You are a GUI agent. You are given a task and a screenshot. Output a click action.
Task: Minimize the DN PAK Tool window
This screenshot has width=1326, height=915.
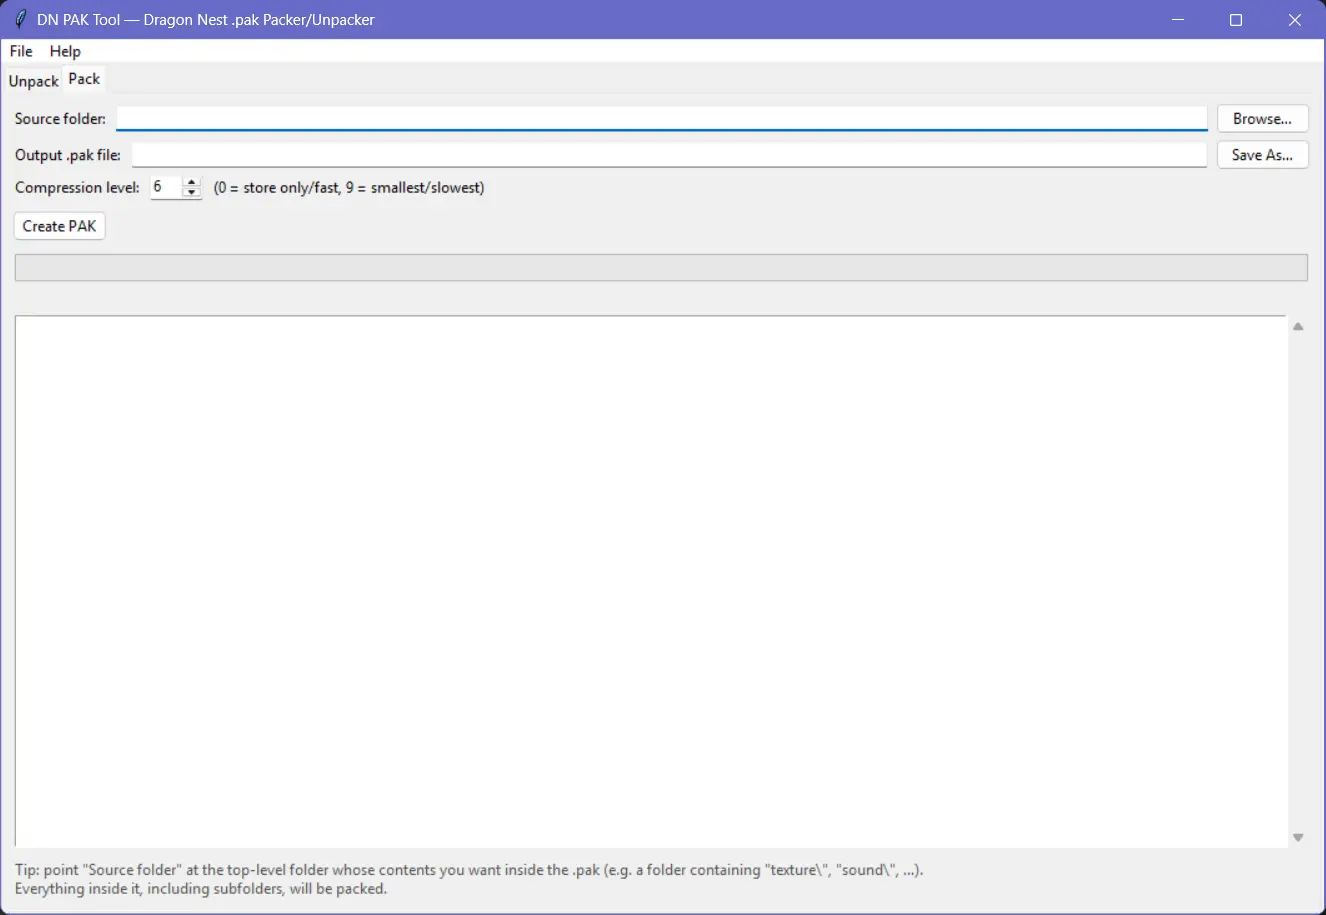(x=1178, y=20)
